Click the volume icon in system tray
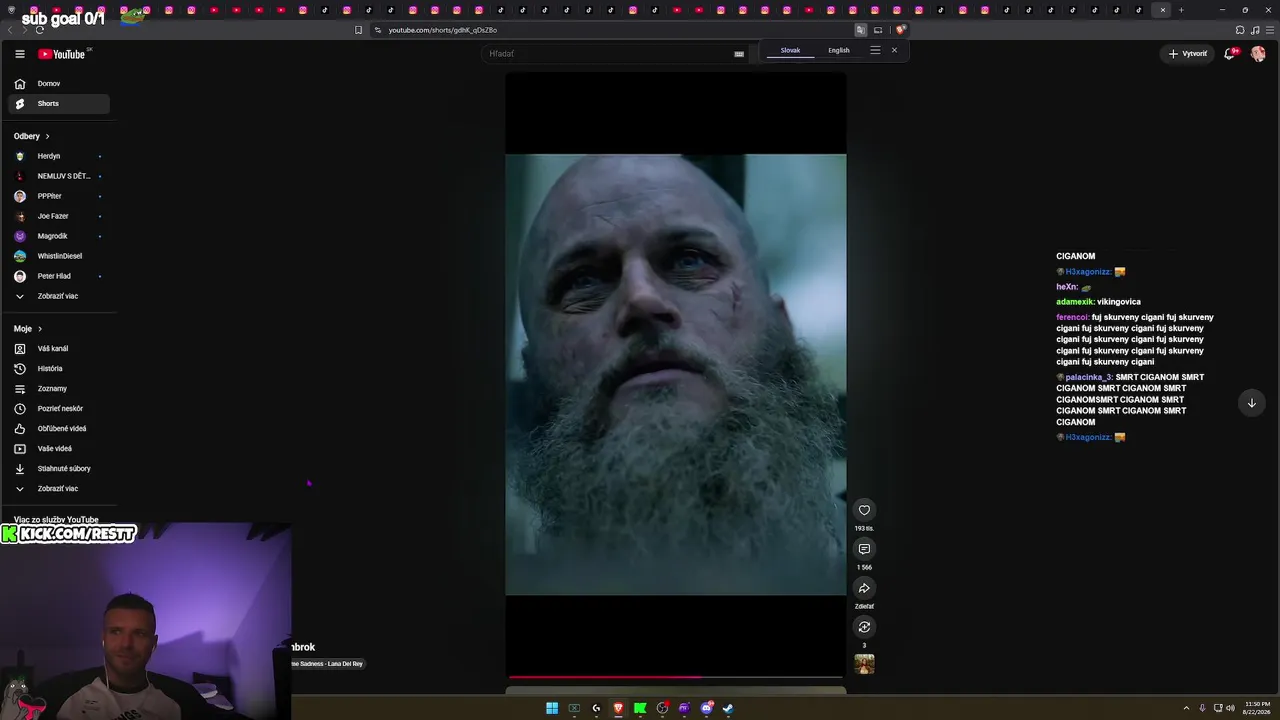 point(1230,708)
